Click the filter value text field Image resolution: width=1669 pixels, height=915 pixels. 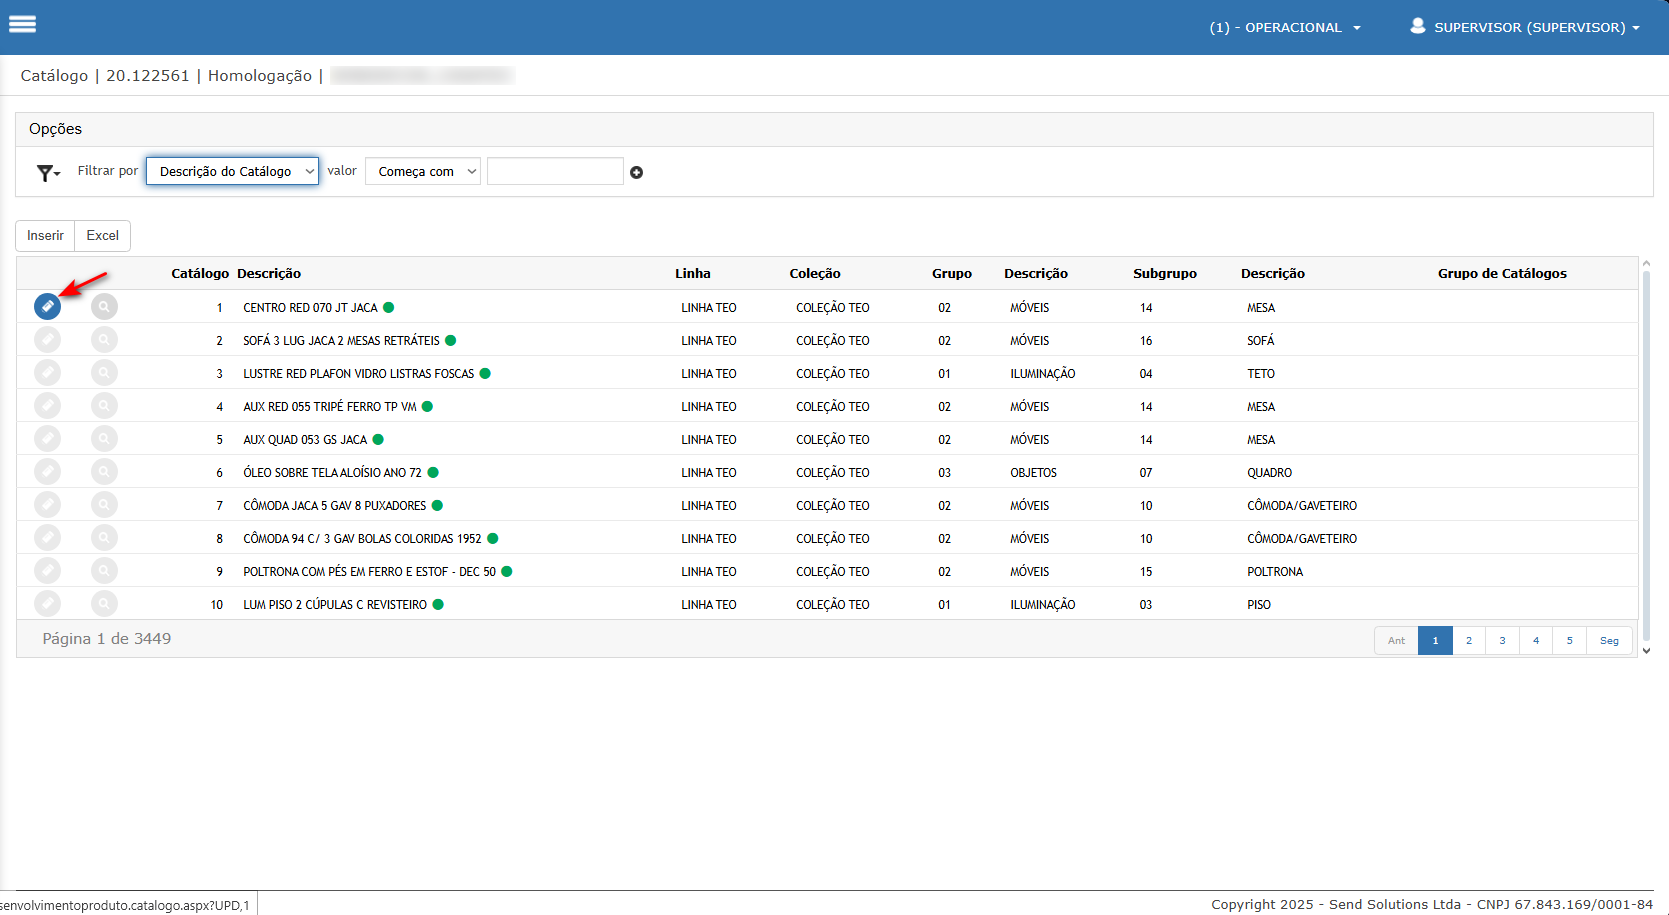(x=555, y=172)
